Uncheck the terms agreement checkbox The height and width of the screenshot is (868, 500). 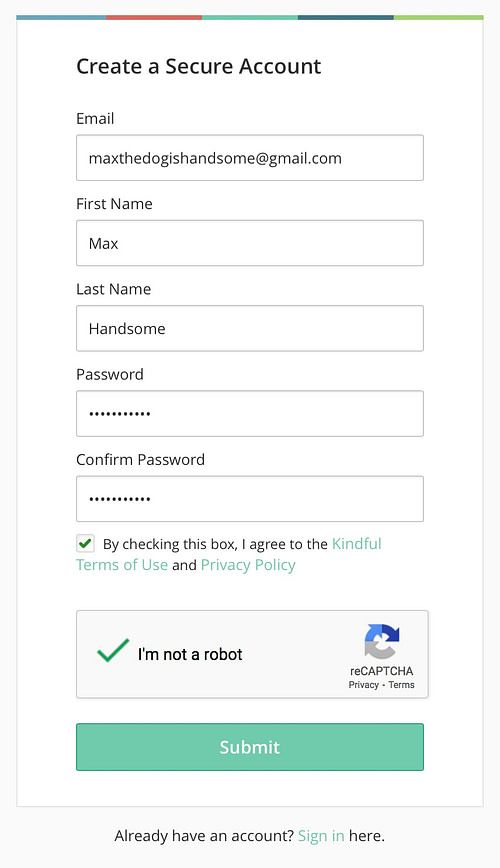85,544
